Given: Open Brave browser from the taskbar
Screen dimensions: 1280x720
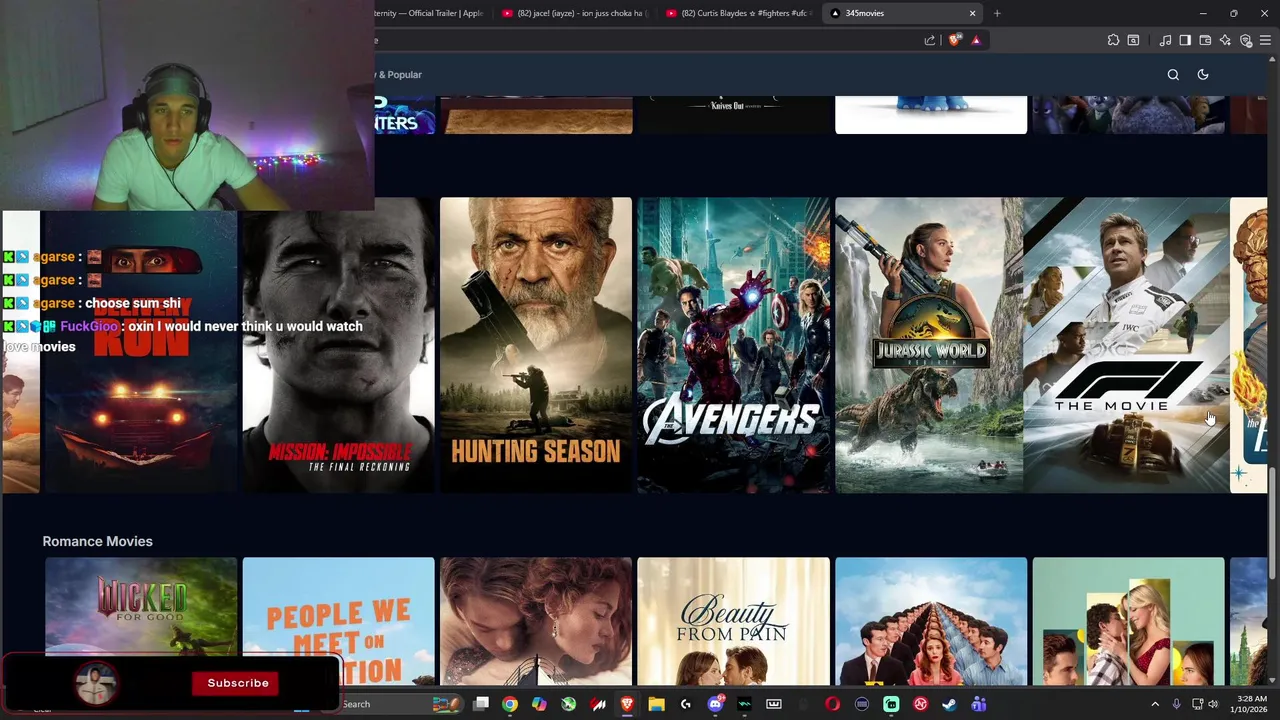Looking at the screenshot, I should pos(627,704).
